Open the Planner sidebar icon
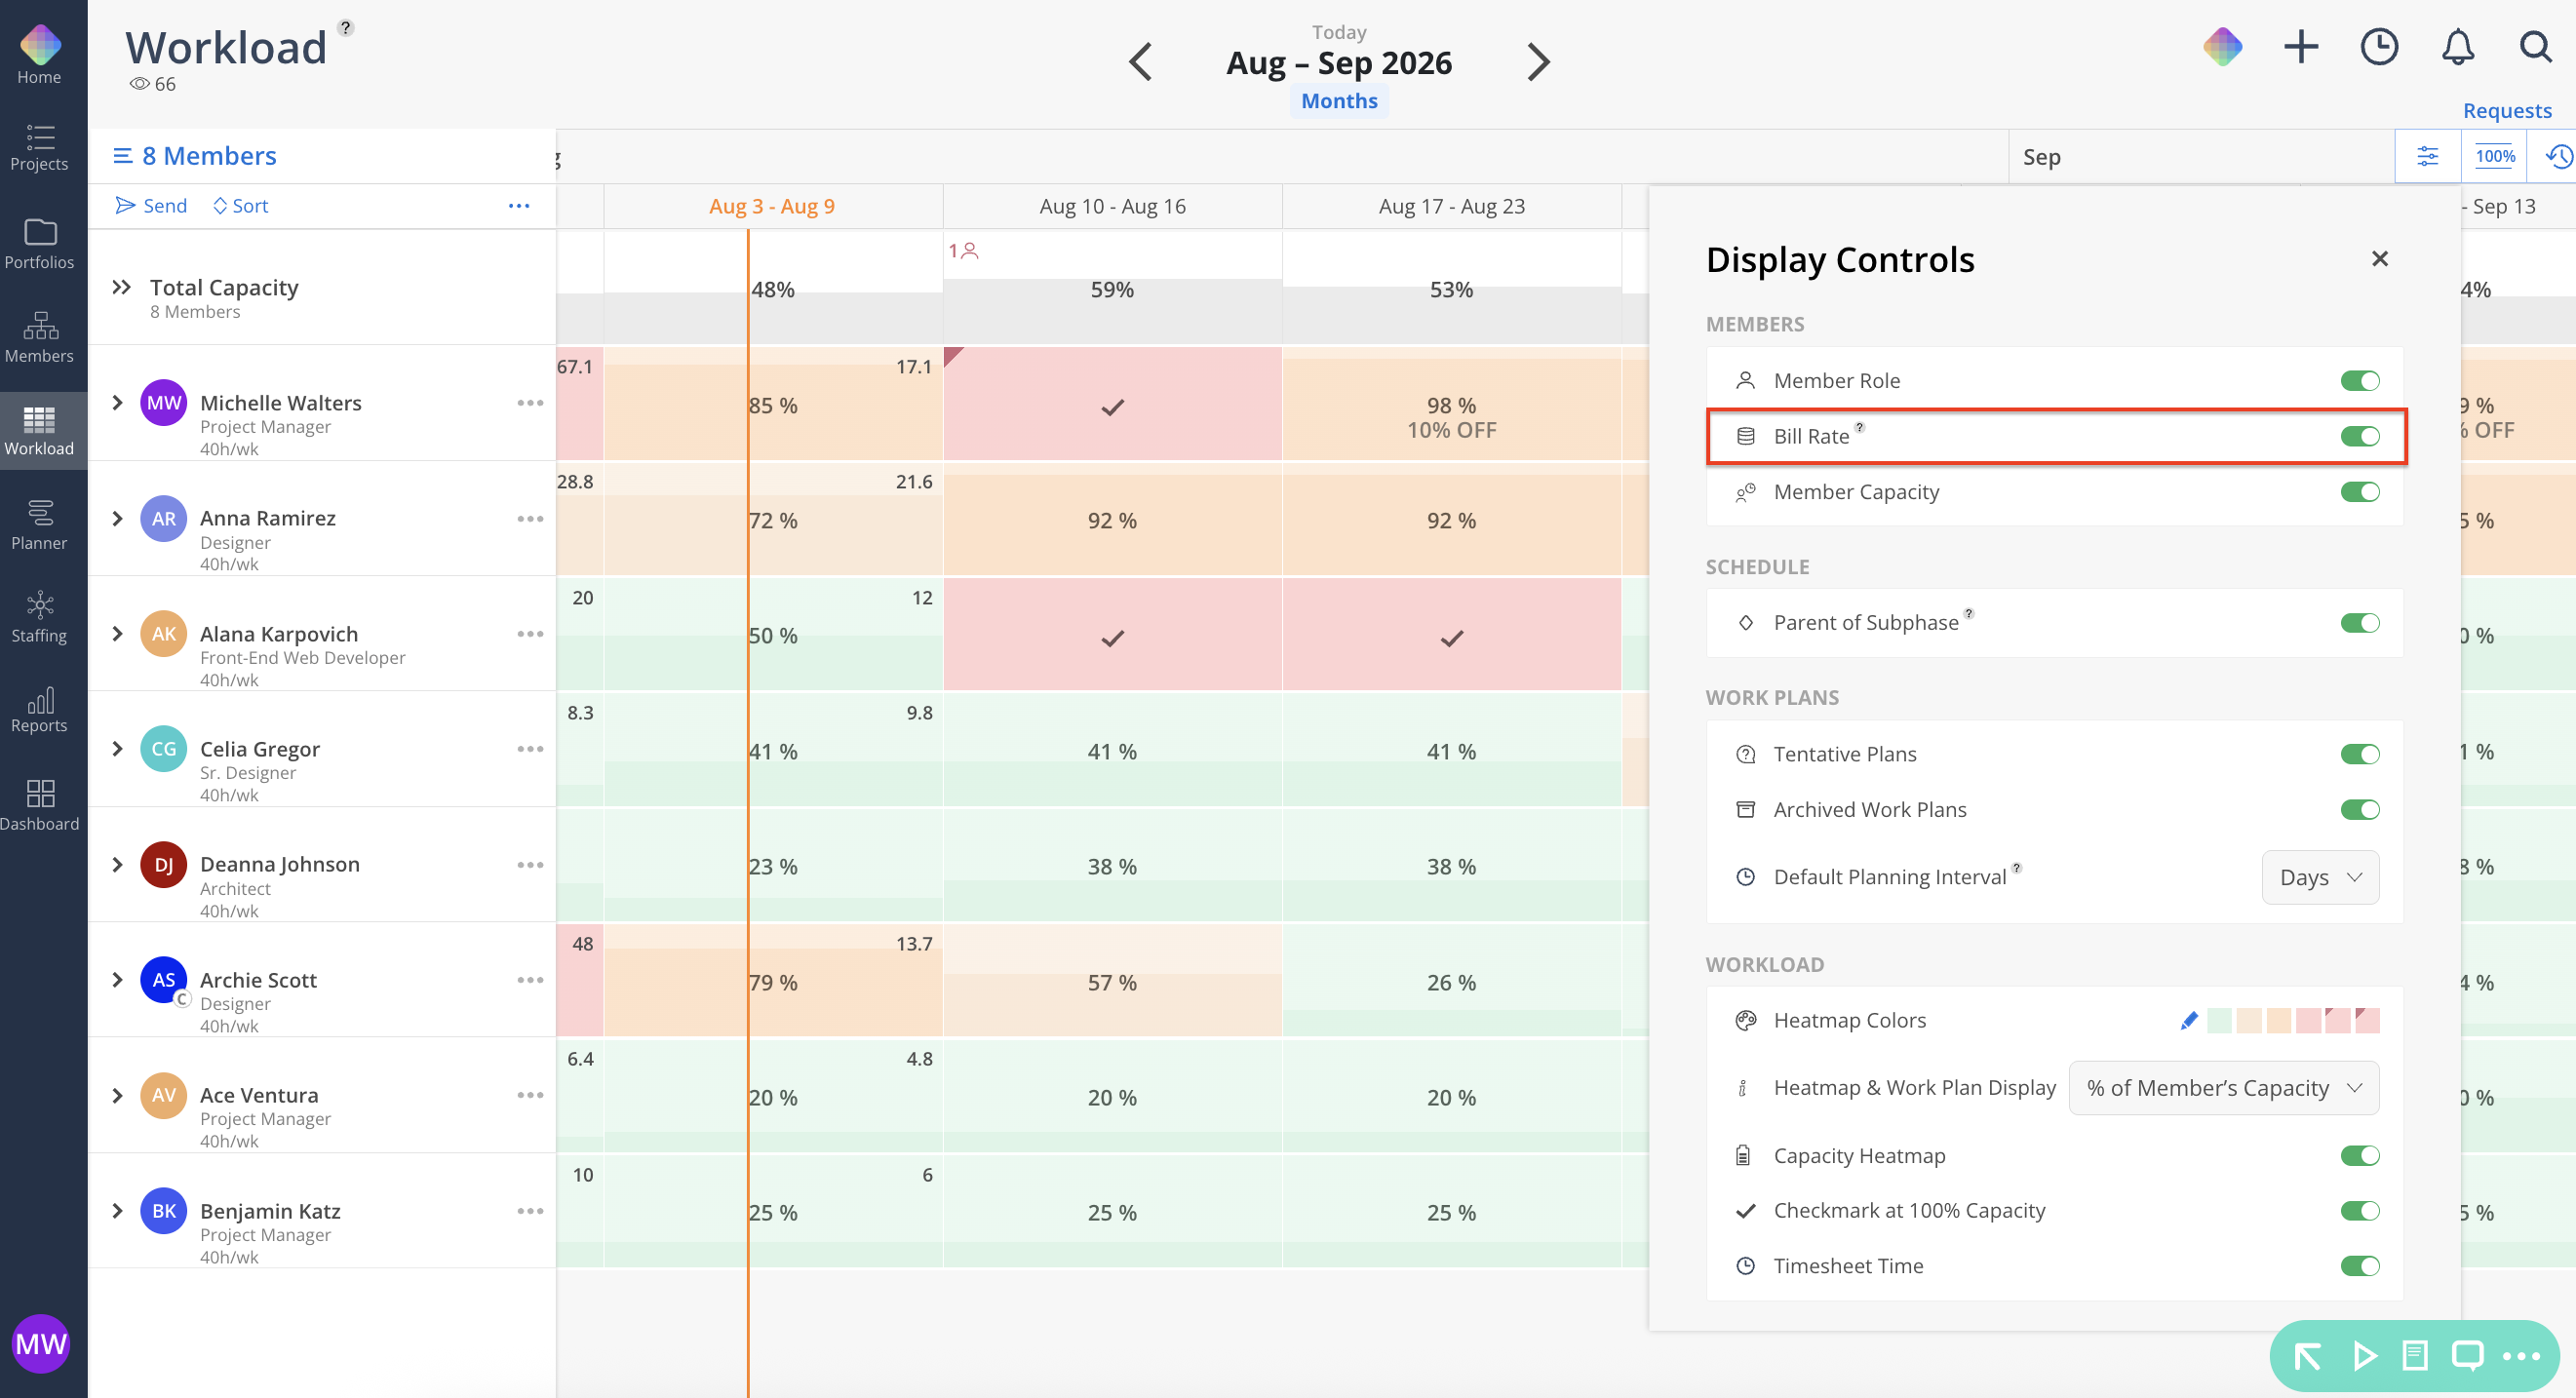This screenshot has width=2576, height=1398. pos(39,524)
